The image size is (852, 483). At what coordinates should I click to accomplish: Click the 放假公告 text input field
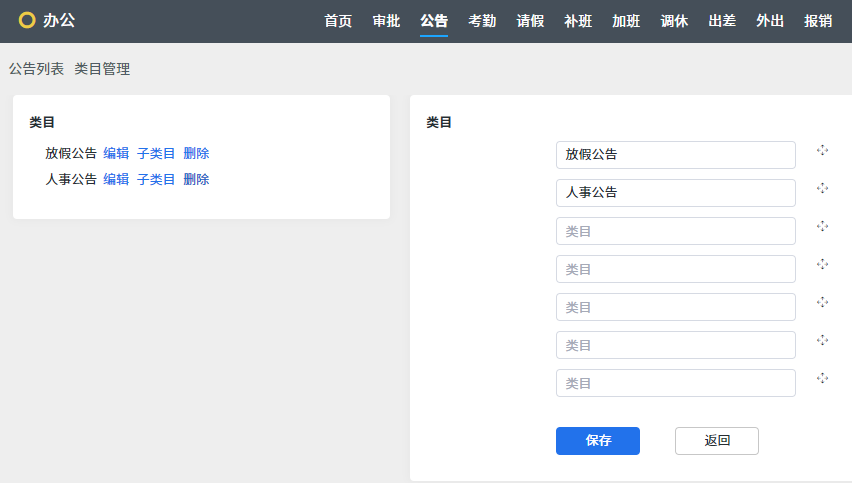[x=676, y=155]
